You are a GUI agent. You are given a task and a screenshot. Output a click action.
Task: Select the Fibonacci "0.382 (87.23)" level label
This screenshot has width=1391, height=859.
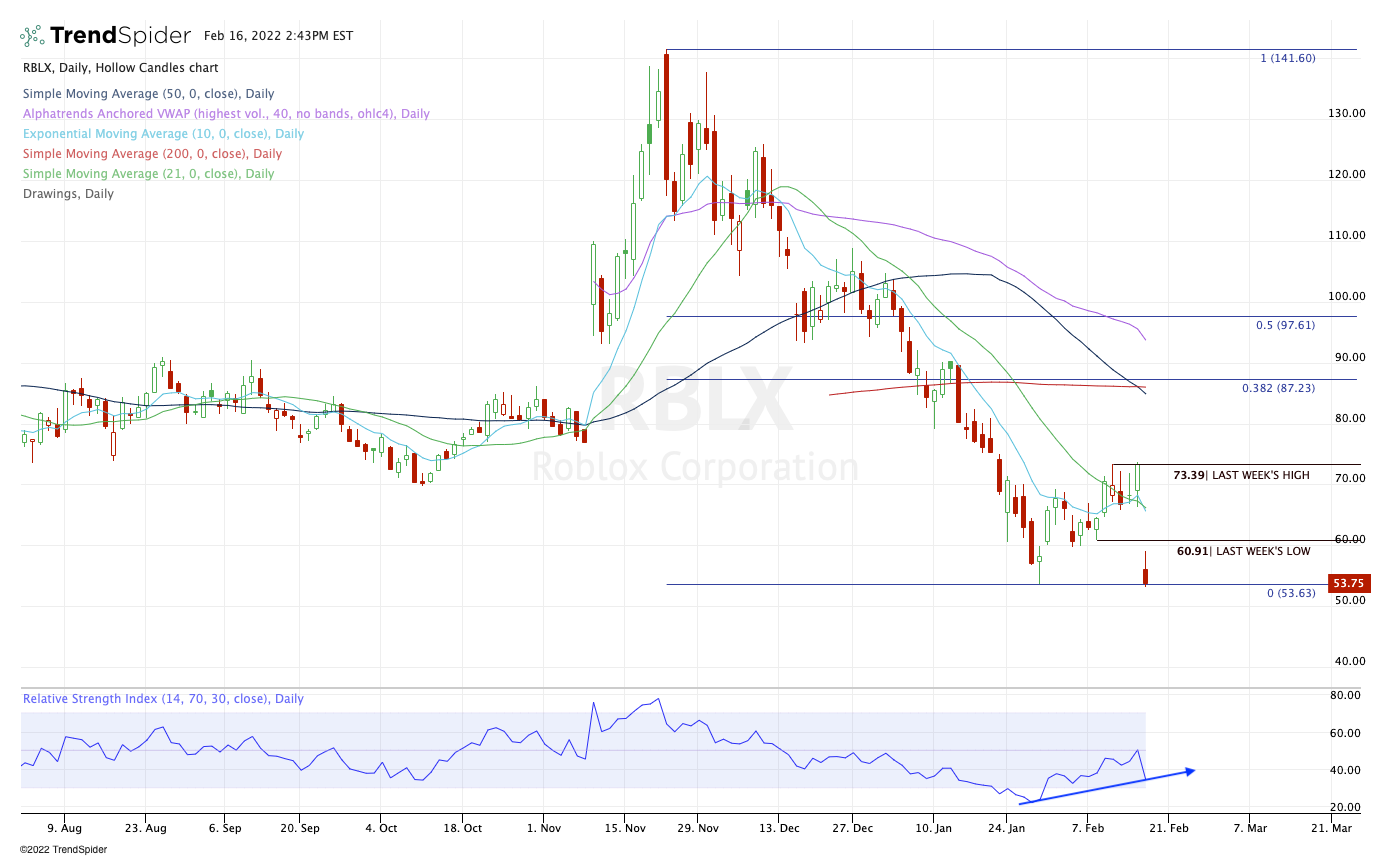coord(1279,387)
